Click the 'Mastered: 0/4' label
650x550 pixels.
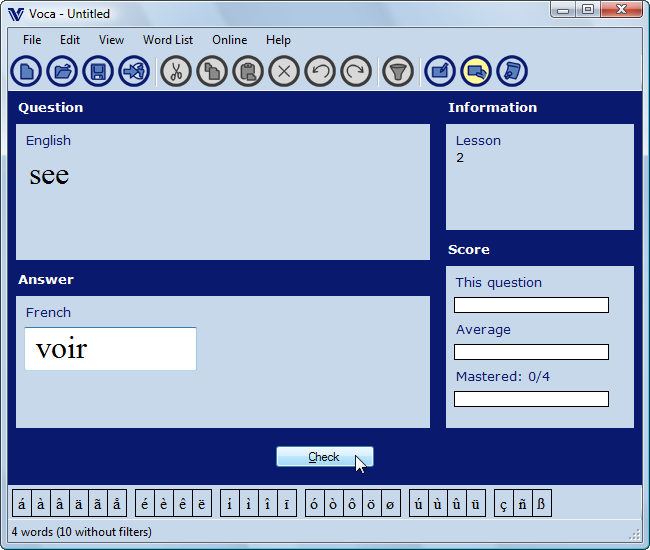pyautogui.click(x=503, y=376)
